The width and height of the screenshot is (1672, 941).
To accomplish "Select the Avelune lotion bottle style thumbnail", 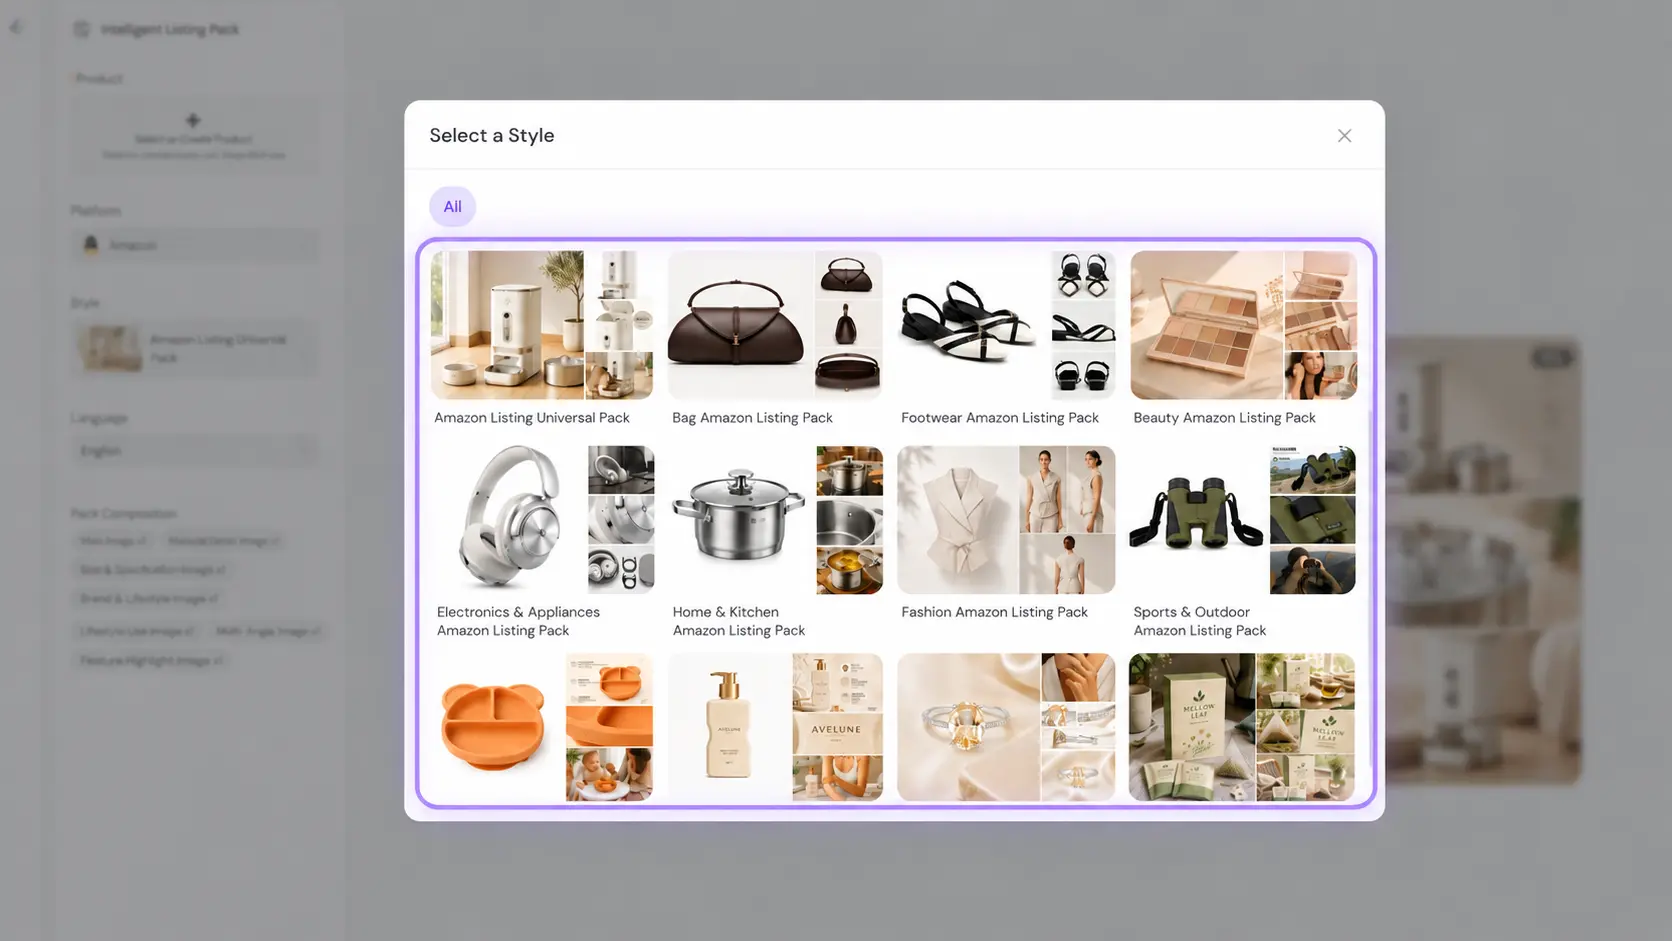I will click(775, 727).
